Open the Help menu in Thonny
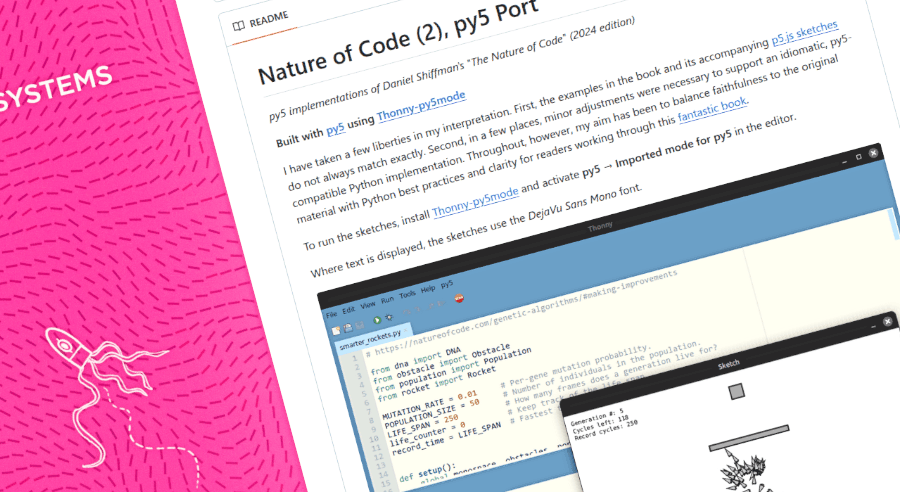The image size is (900, 492). click(428, 289)
